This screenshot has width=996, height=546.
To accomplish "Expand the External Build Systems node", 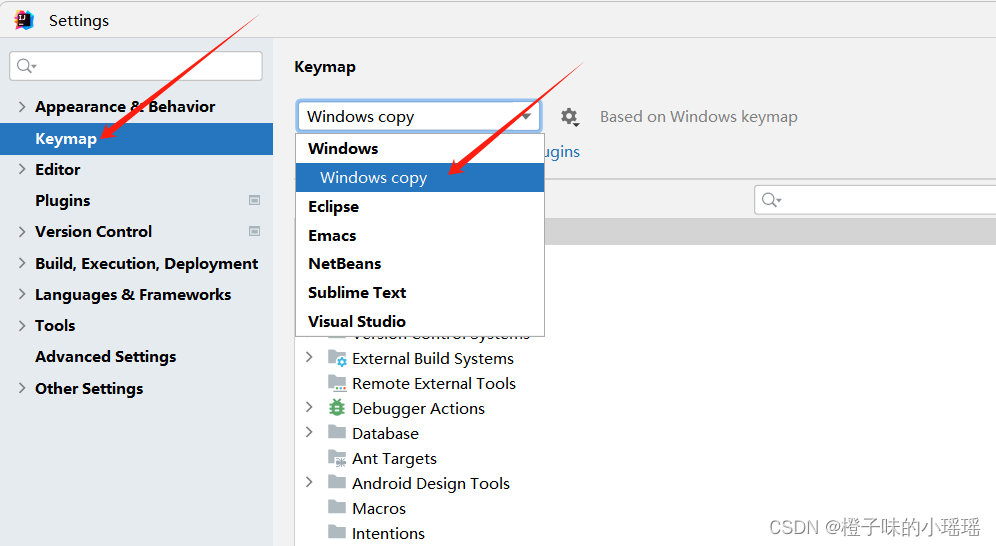I will click(309, 357).
